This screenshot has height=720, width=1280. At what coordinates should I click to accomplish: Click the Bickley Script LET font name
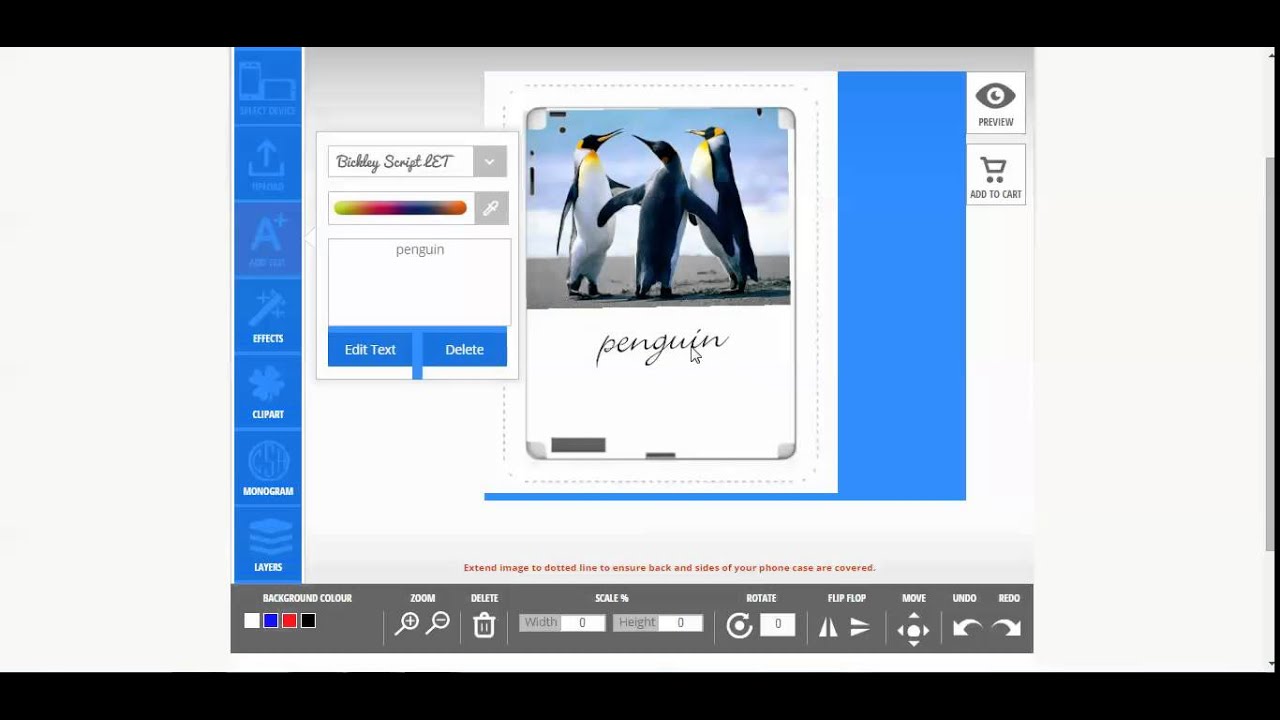coord(394,161)
